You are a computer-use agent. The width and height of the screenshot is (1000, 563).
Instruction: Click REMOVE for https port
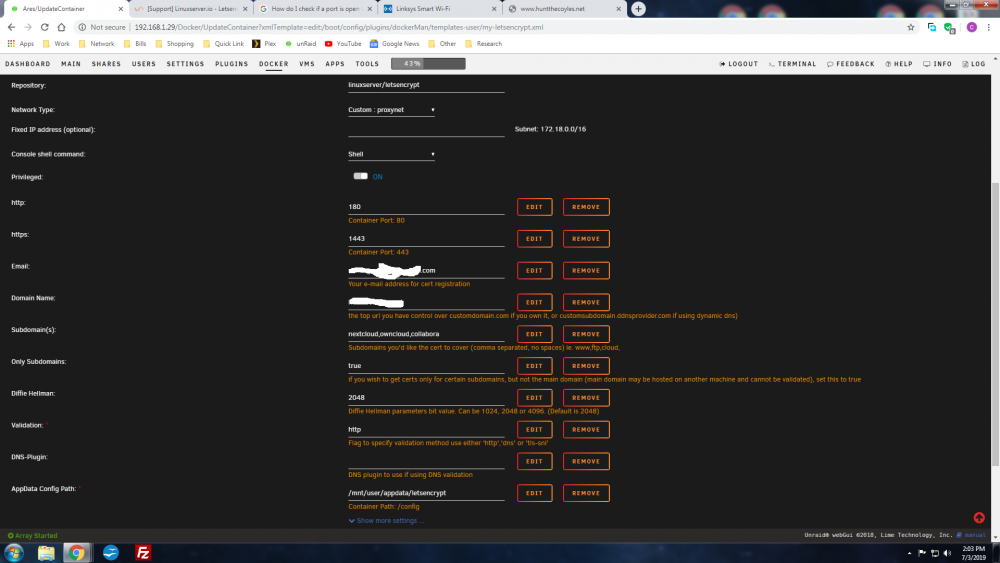[586, 238]
